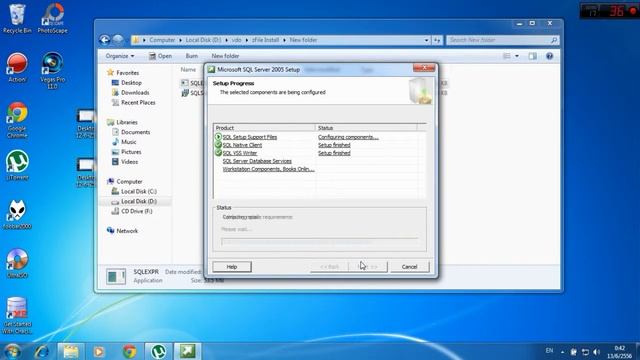Image resolution: width=640 pixels, height=360 pixels.
Task: Toggle the Explorer preview pane icon
Action: point(532,56)
